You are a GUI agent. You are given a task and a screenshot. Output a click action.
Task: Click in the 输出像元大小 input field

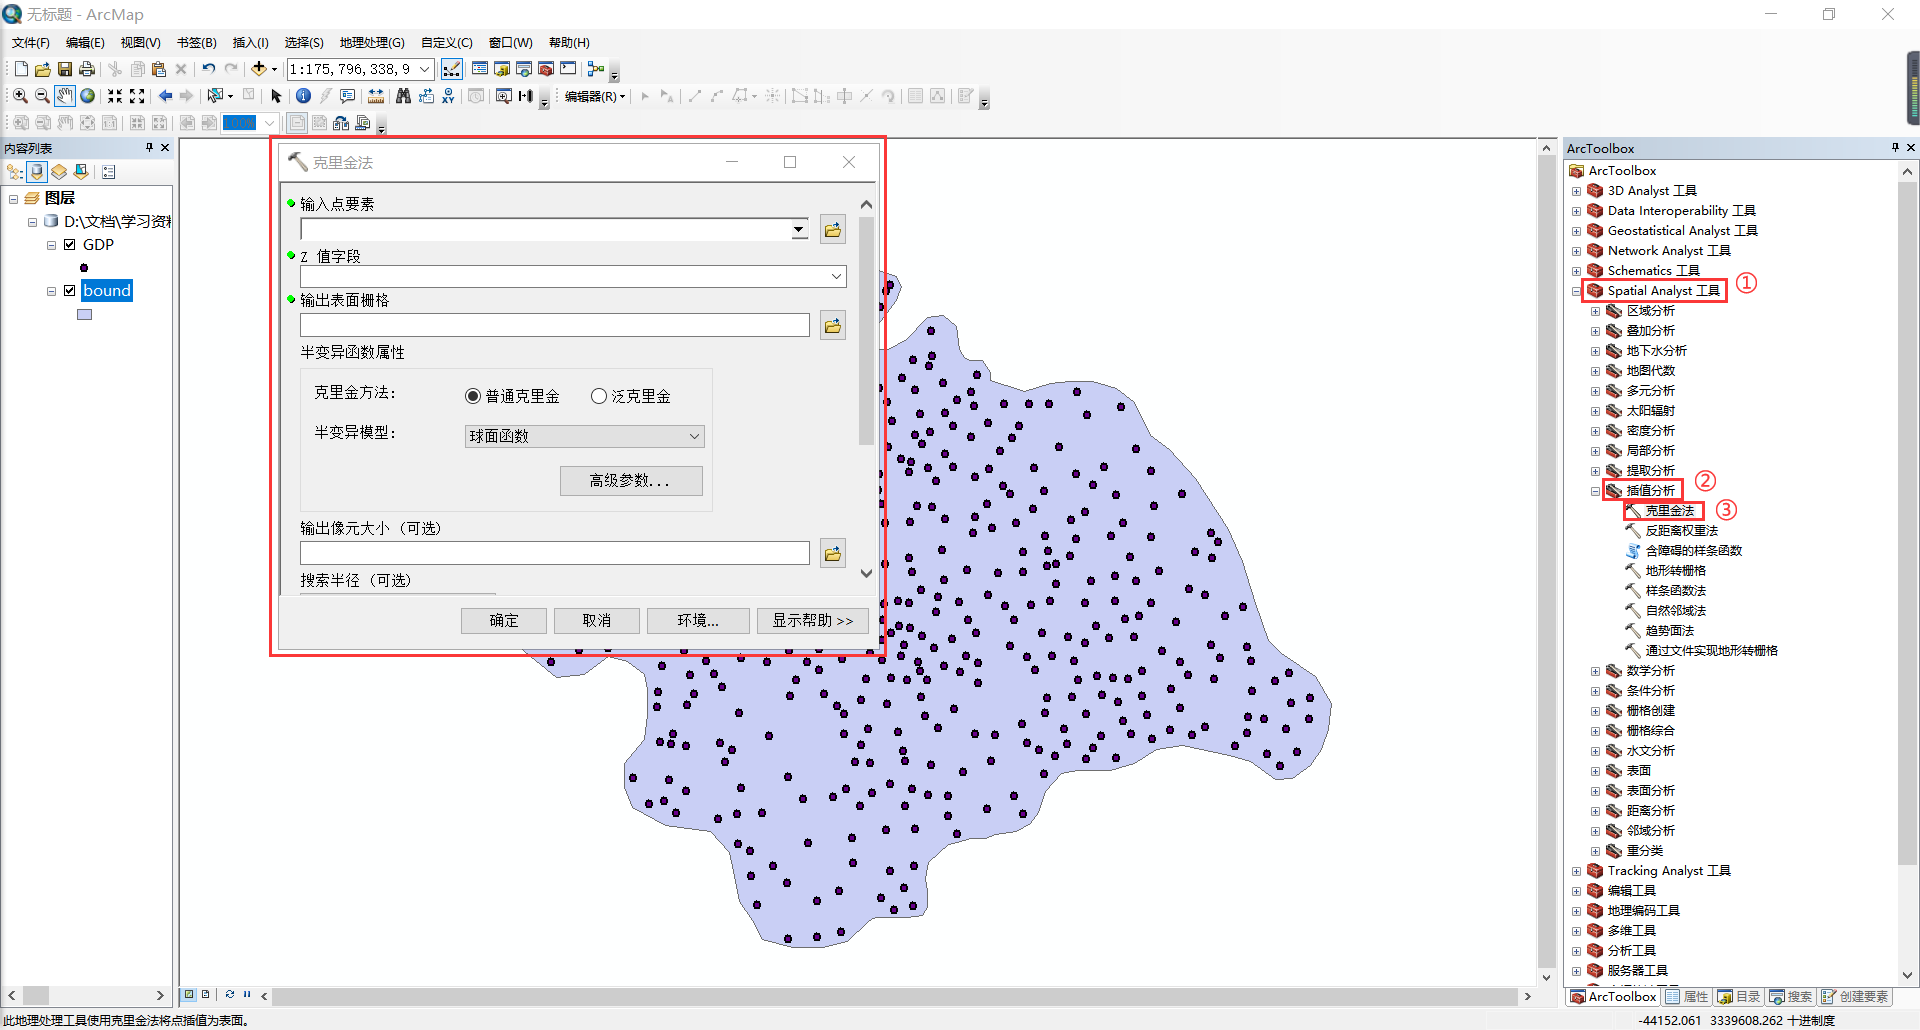tap(555, 553)
